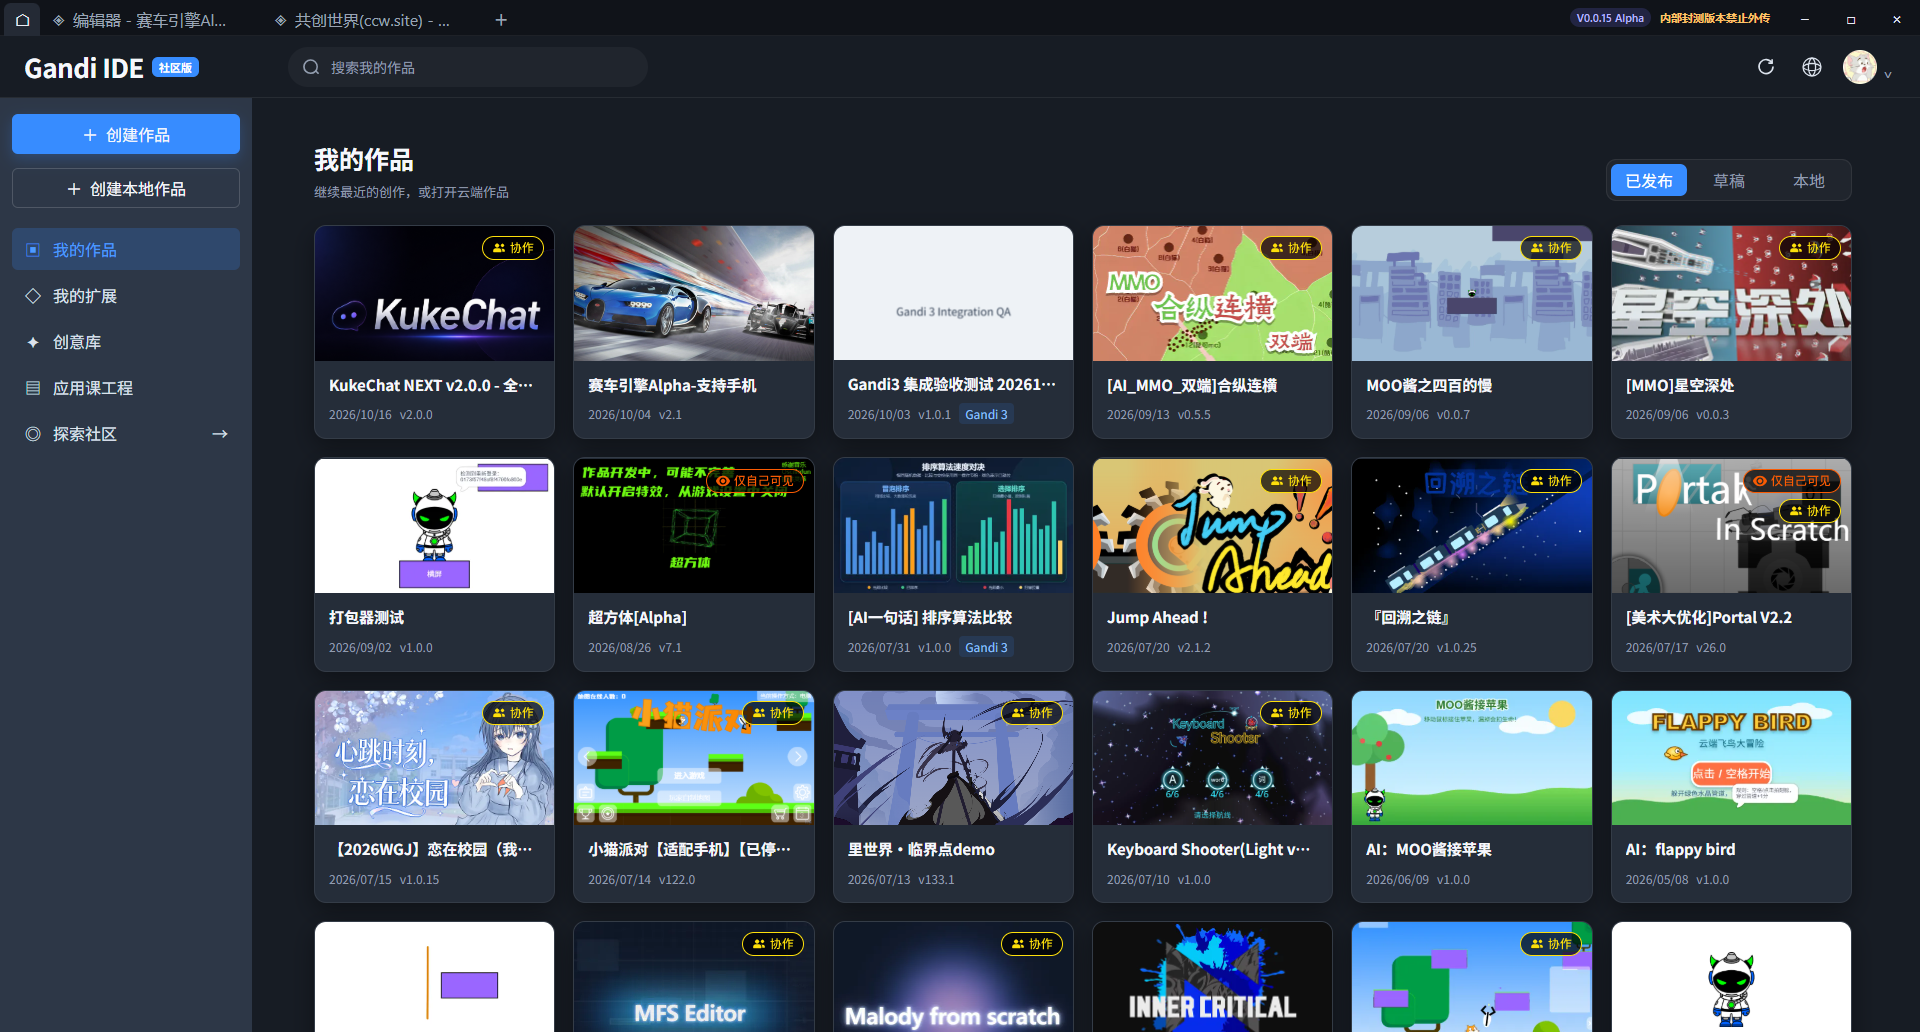Switch to the 草稿 tab
Viewport: 1920px width, 1032px height.
(x=1729, y=181)
